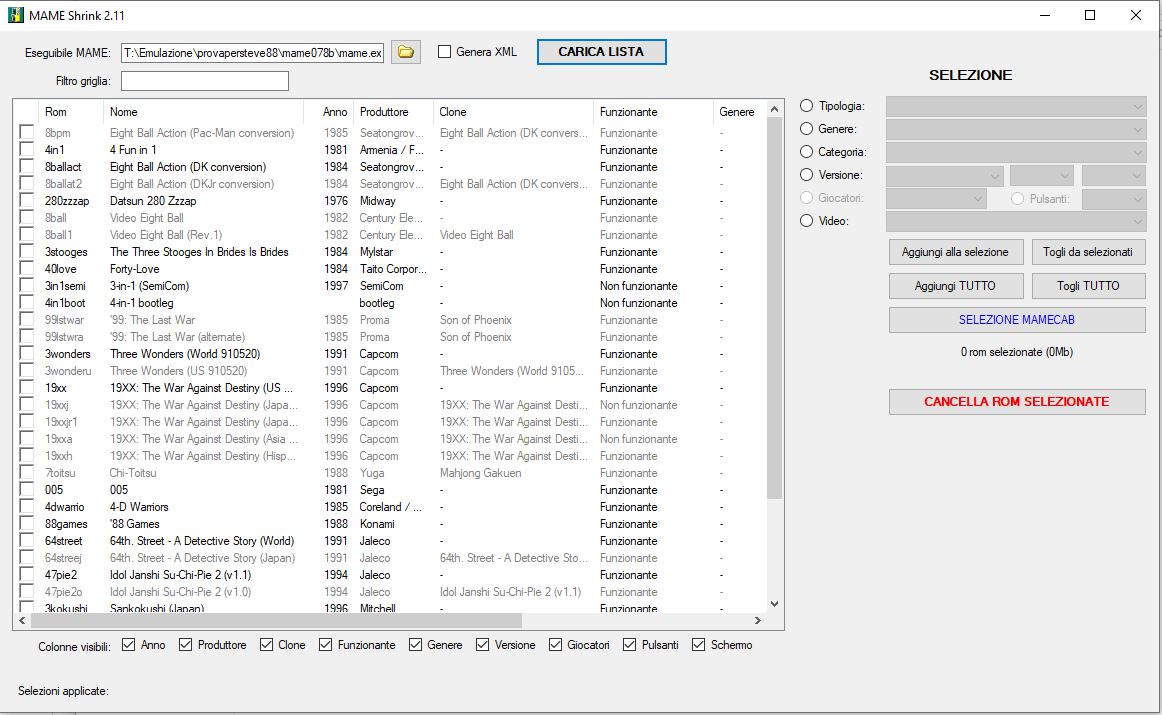Open the first Versione dropdown
This screenshot has height=715, width=1162.
point(944,176)
